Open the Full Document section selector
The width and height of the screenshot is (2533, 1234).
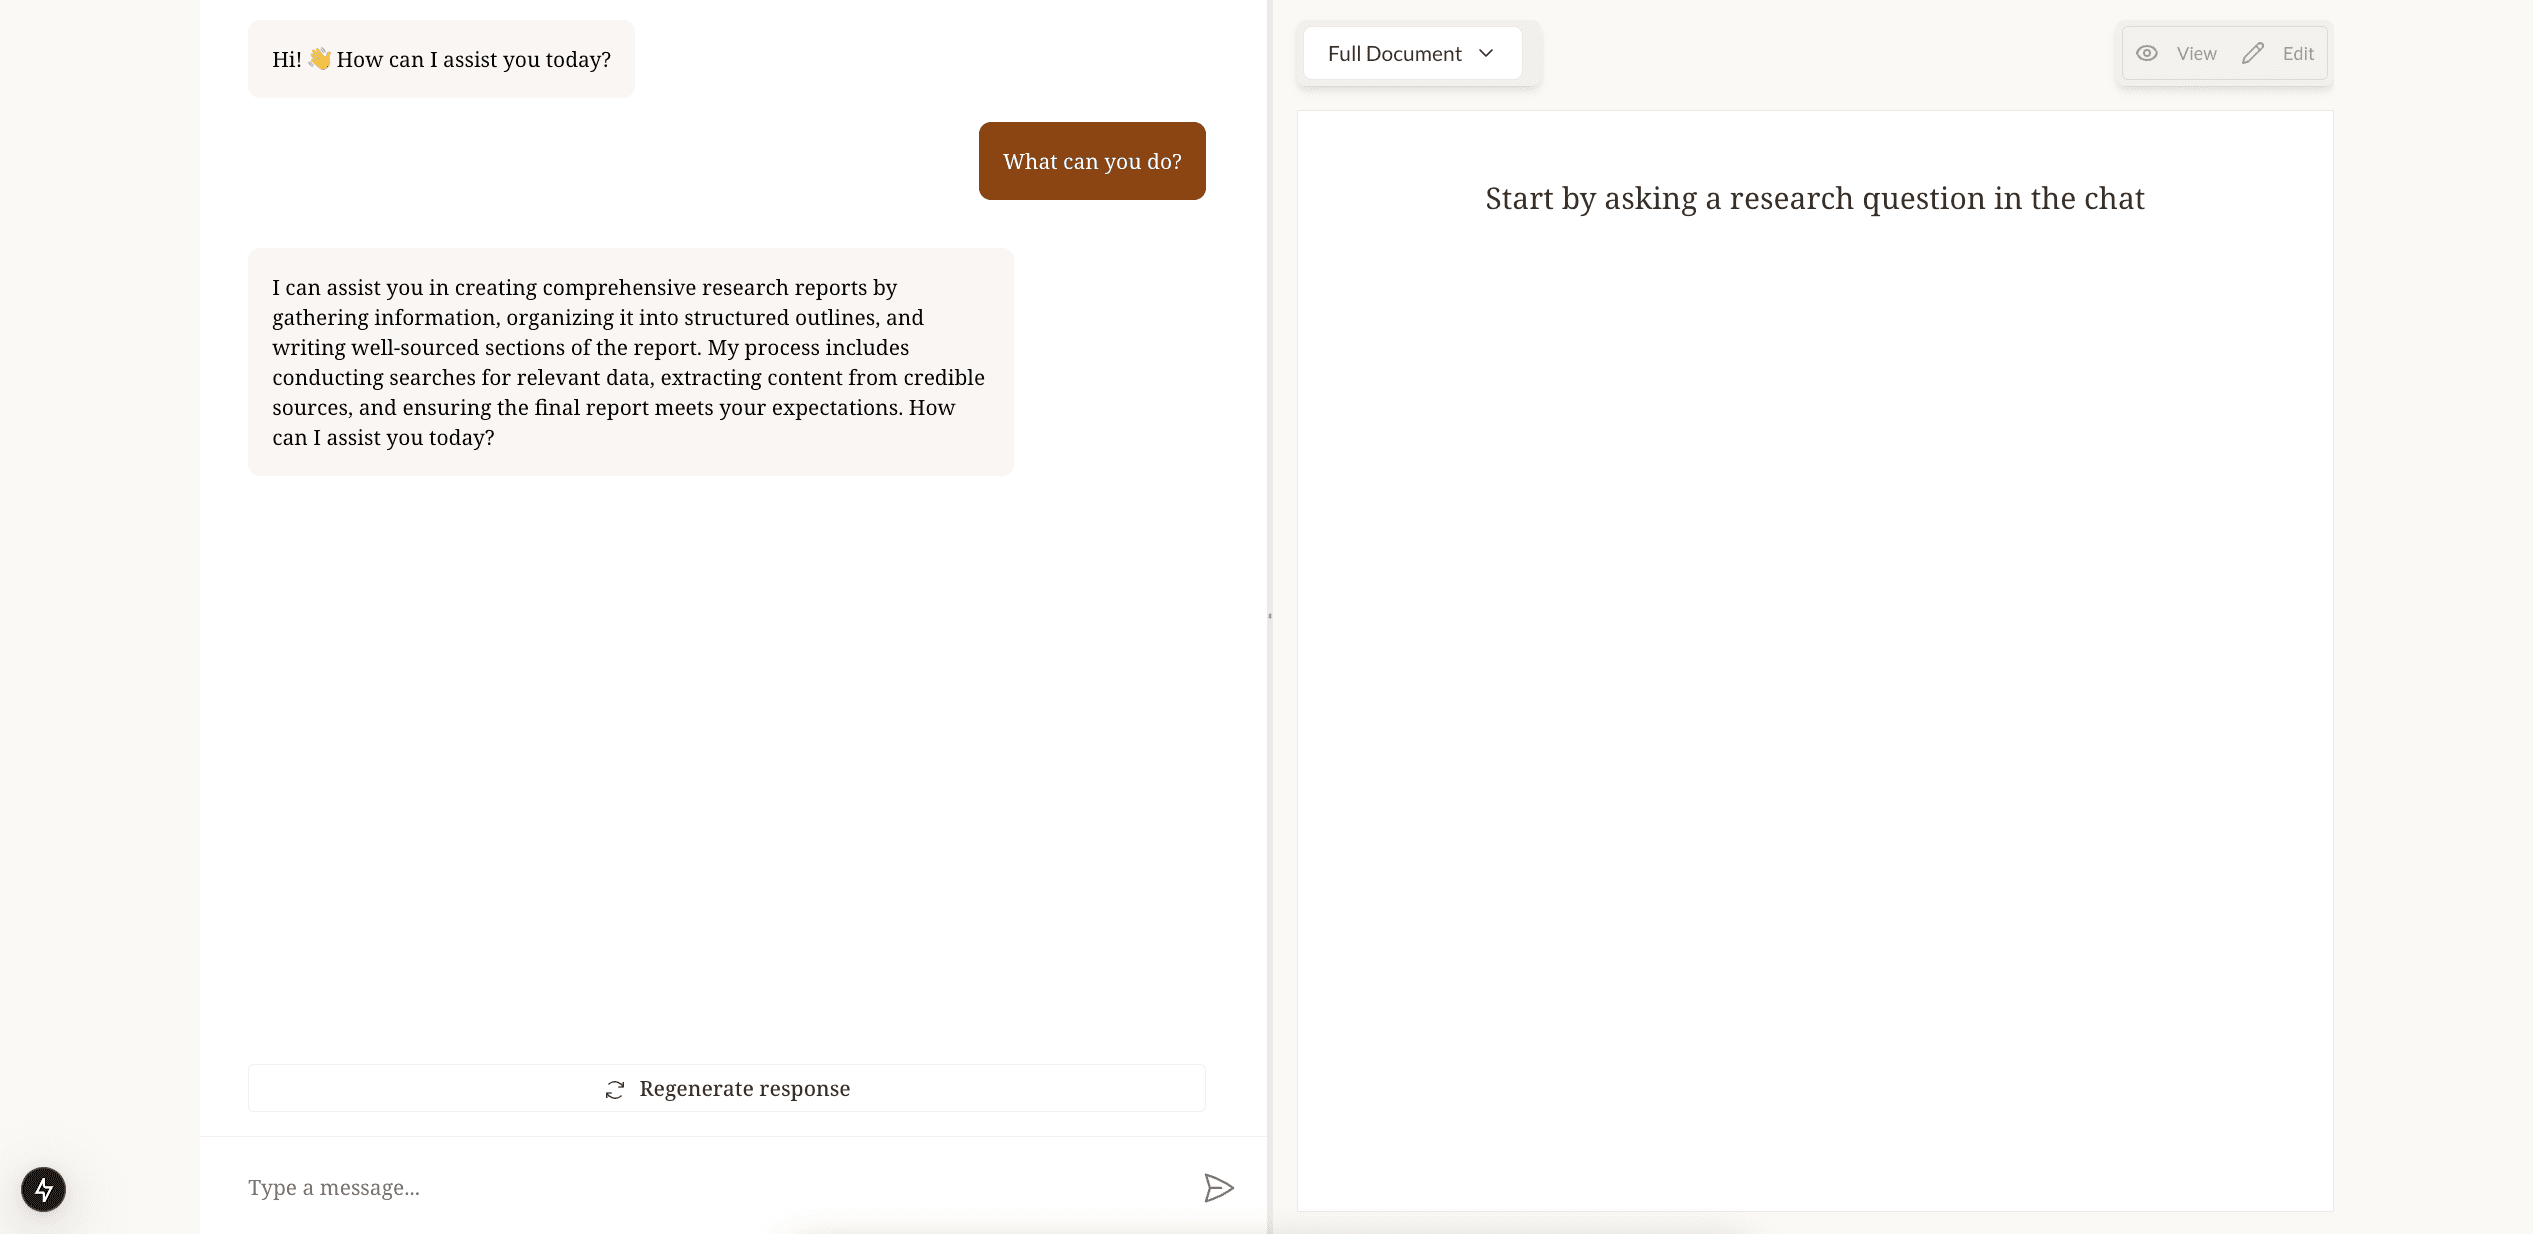[x=1394, y=54]
